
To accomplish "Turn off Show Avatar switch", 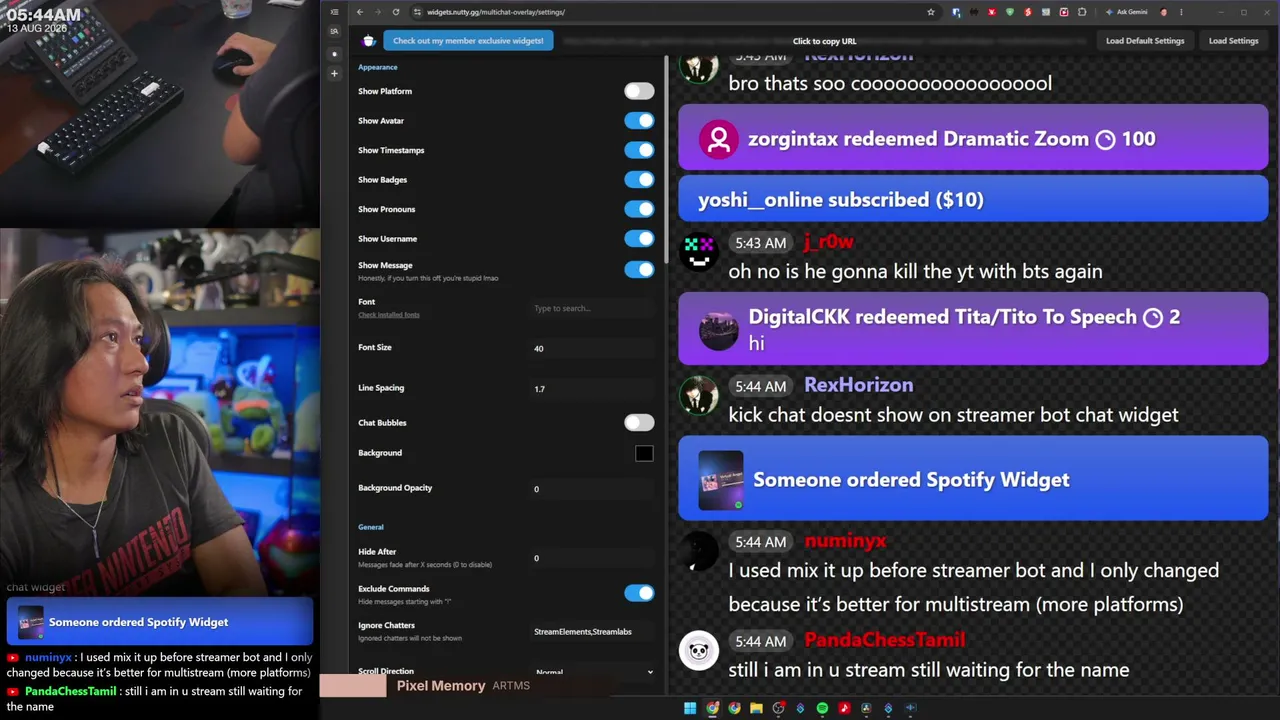I will click(x=639, y=121).
